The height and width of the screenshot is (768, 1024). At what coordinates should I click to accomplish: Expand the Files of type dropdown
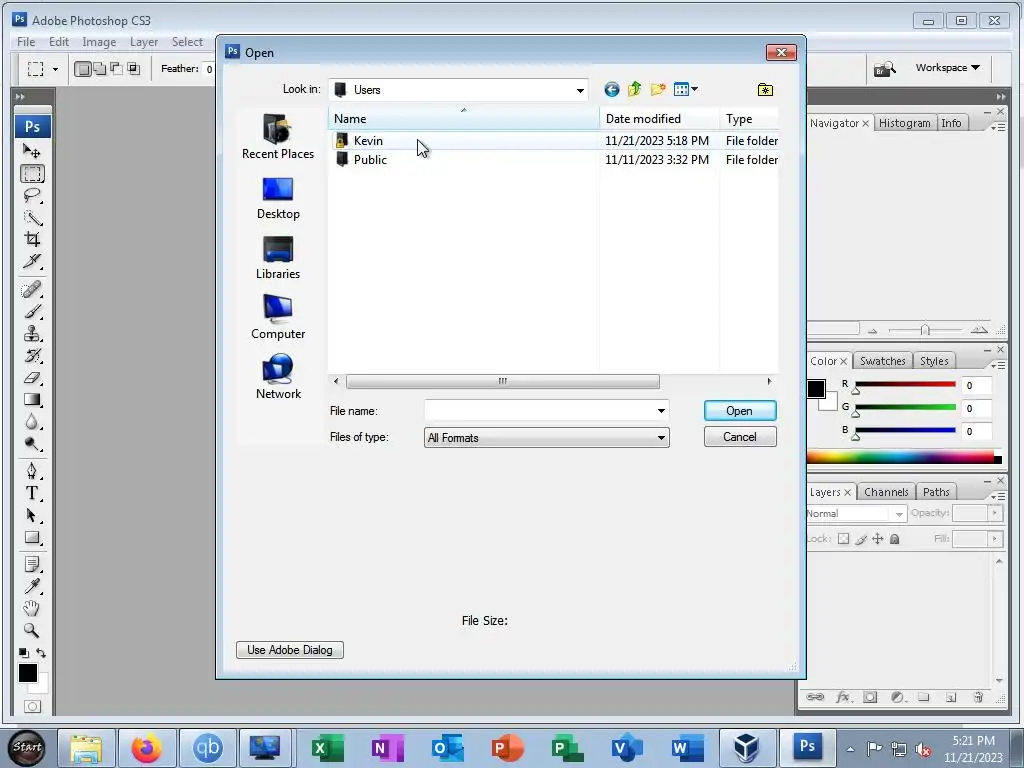661,438
